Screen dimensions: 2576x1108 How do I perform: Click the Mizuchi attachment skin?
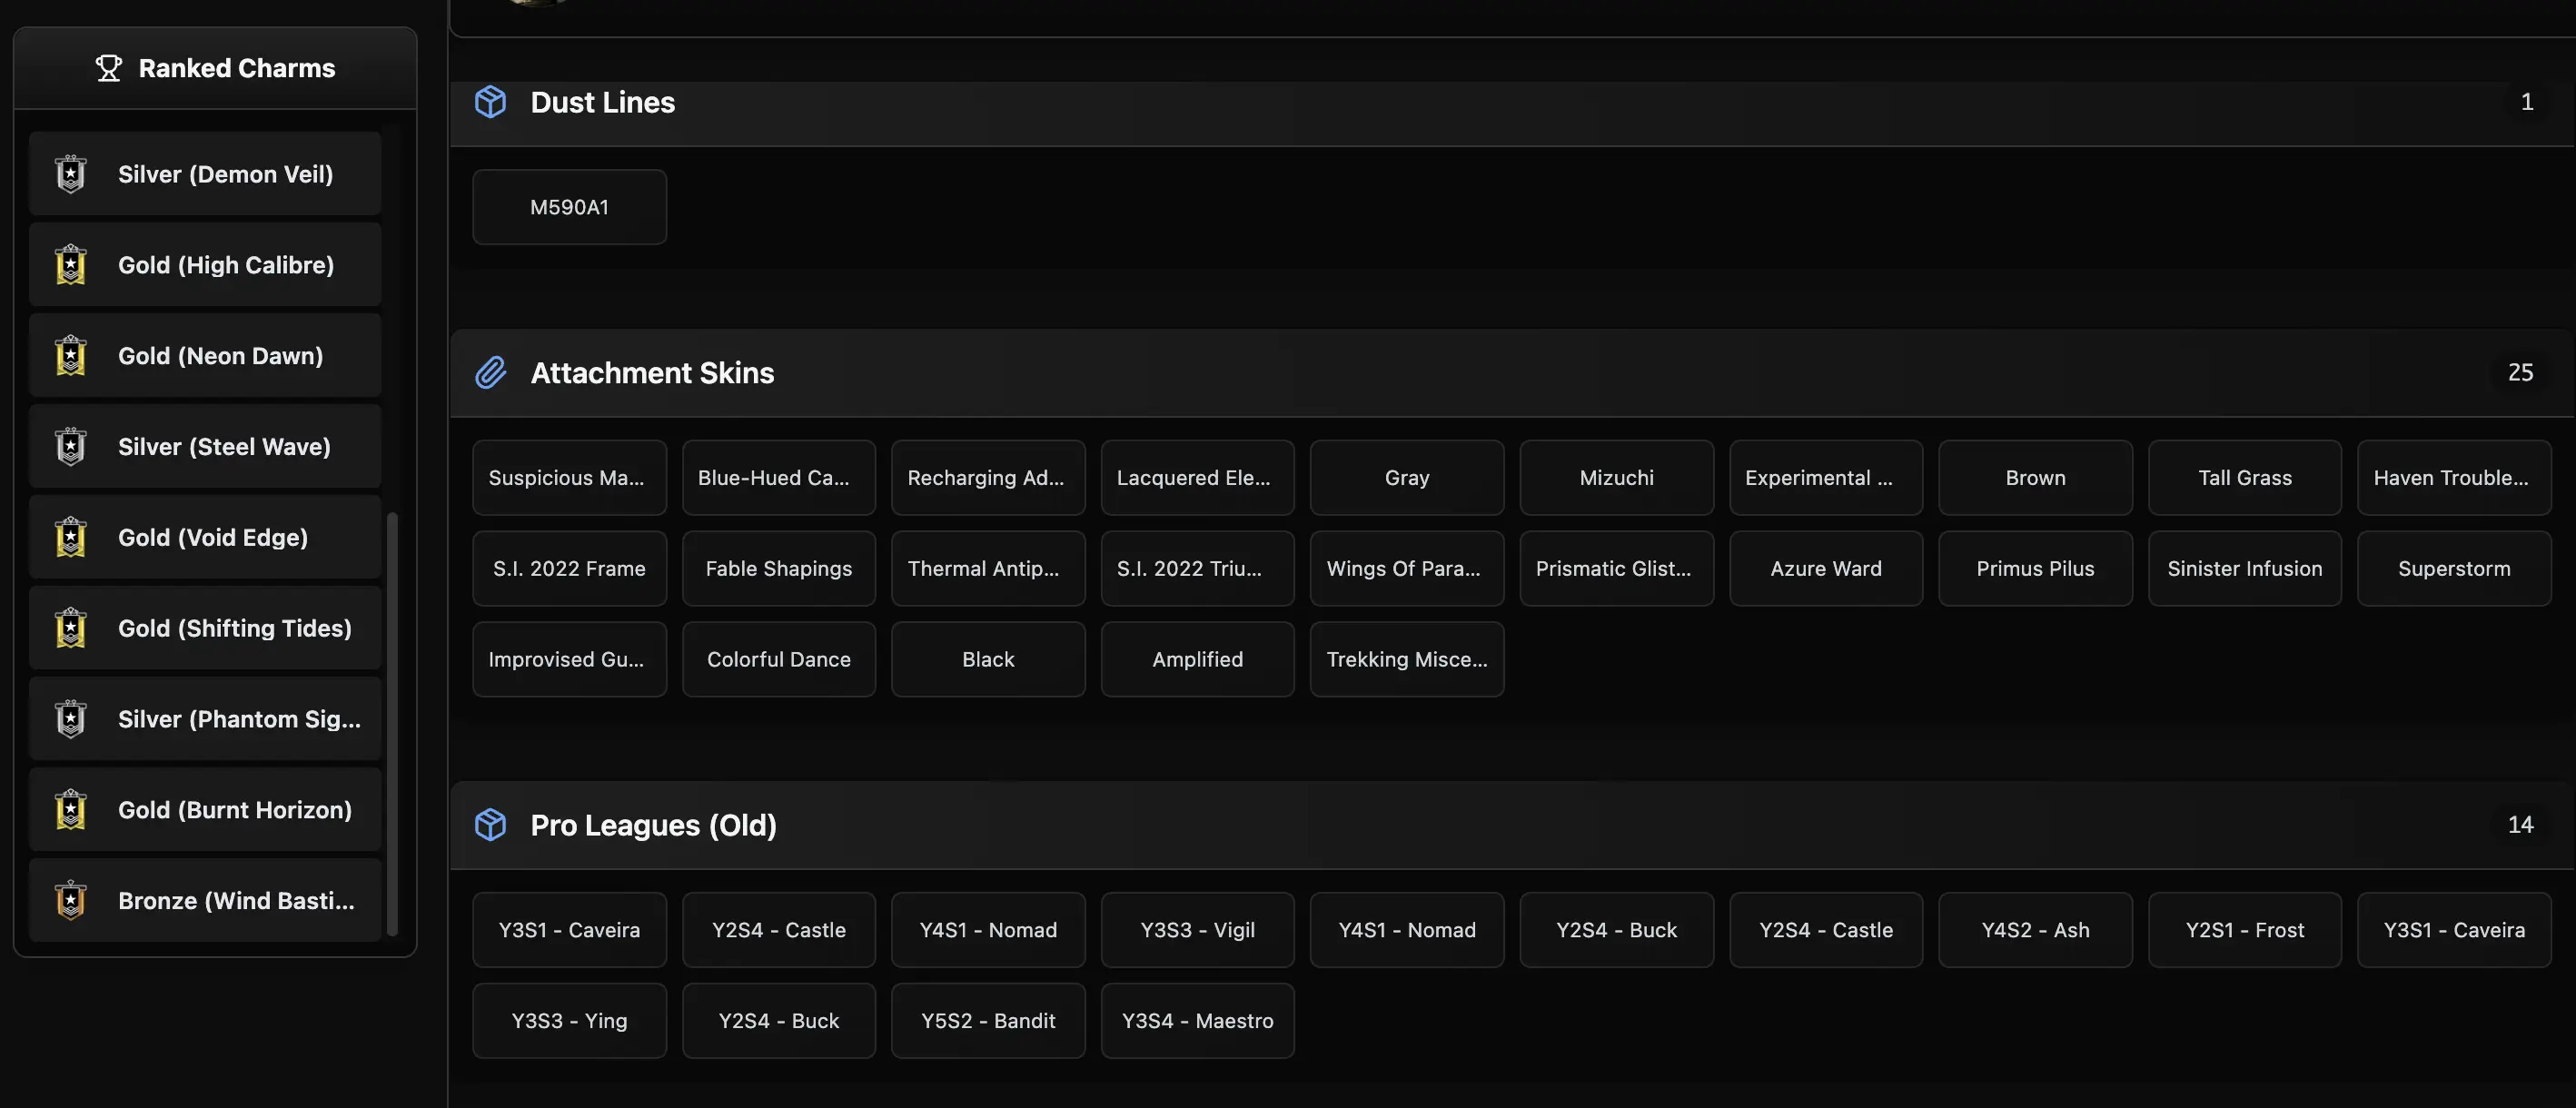pos(1616,478)
